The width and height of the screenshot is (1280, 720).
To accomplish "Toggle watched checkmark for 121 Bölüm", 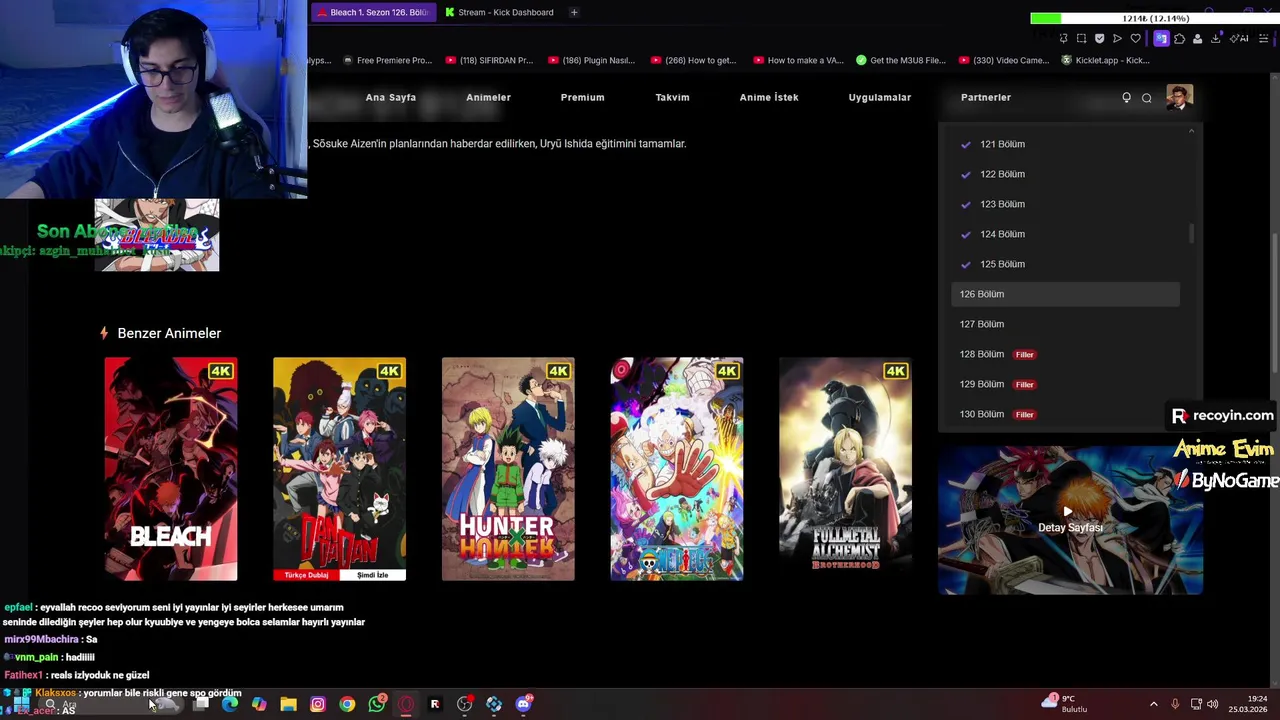I will pos(966,144).
